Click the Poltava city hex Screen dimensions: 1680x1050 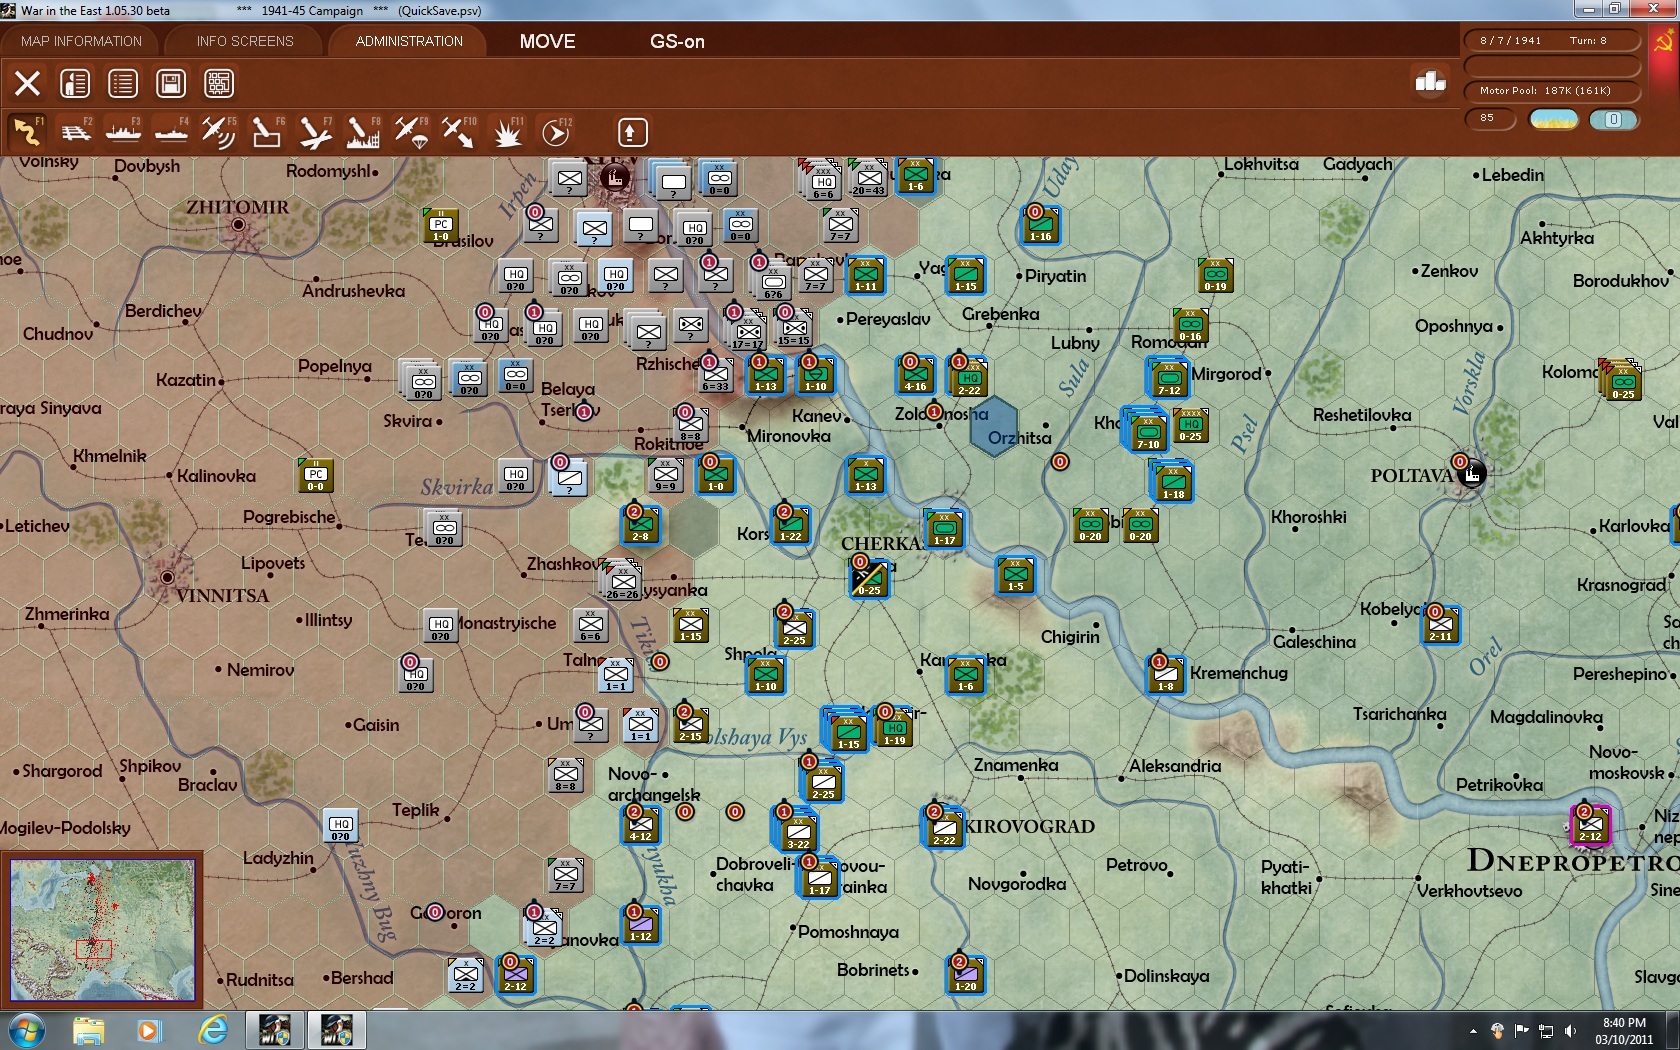point(1470,474)
